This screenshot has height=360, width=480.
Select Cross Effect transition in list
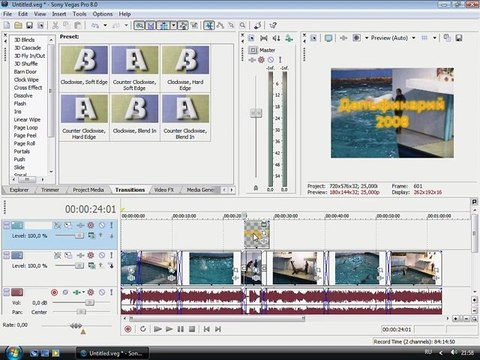coord(28,88)
